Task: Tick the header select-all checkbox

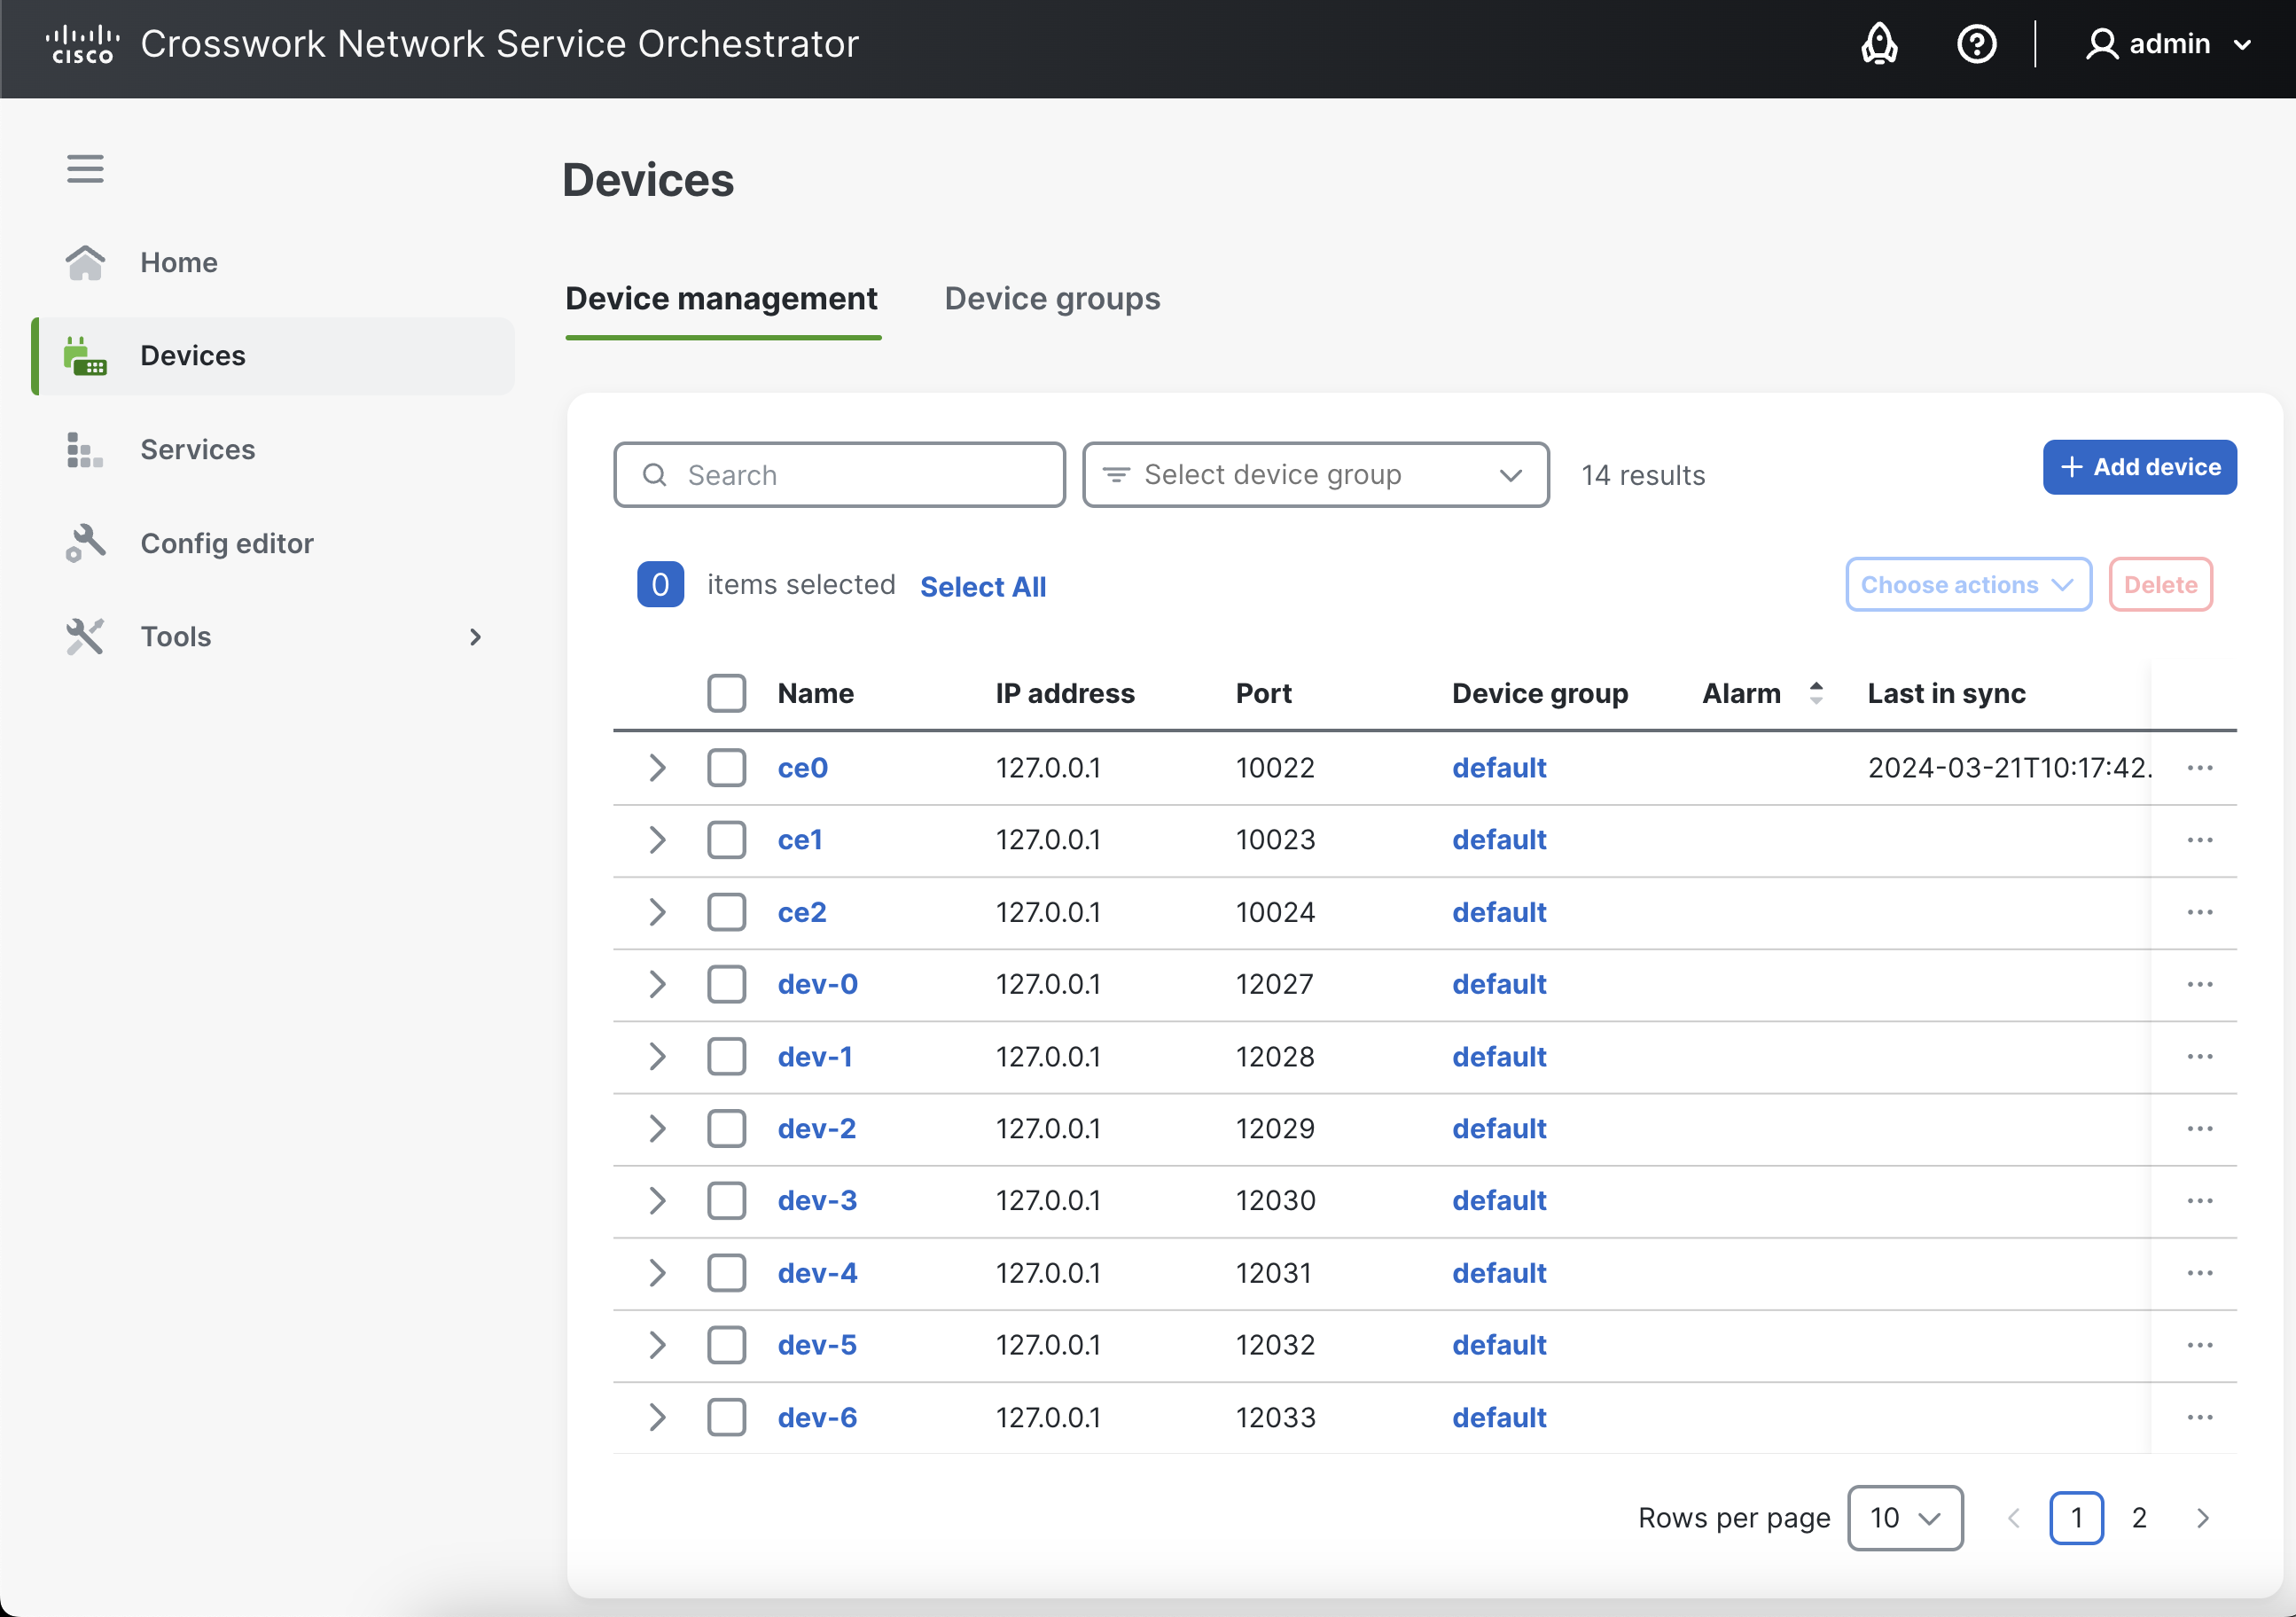Action: click(726, 693)
